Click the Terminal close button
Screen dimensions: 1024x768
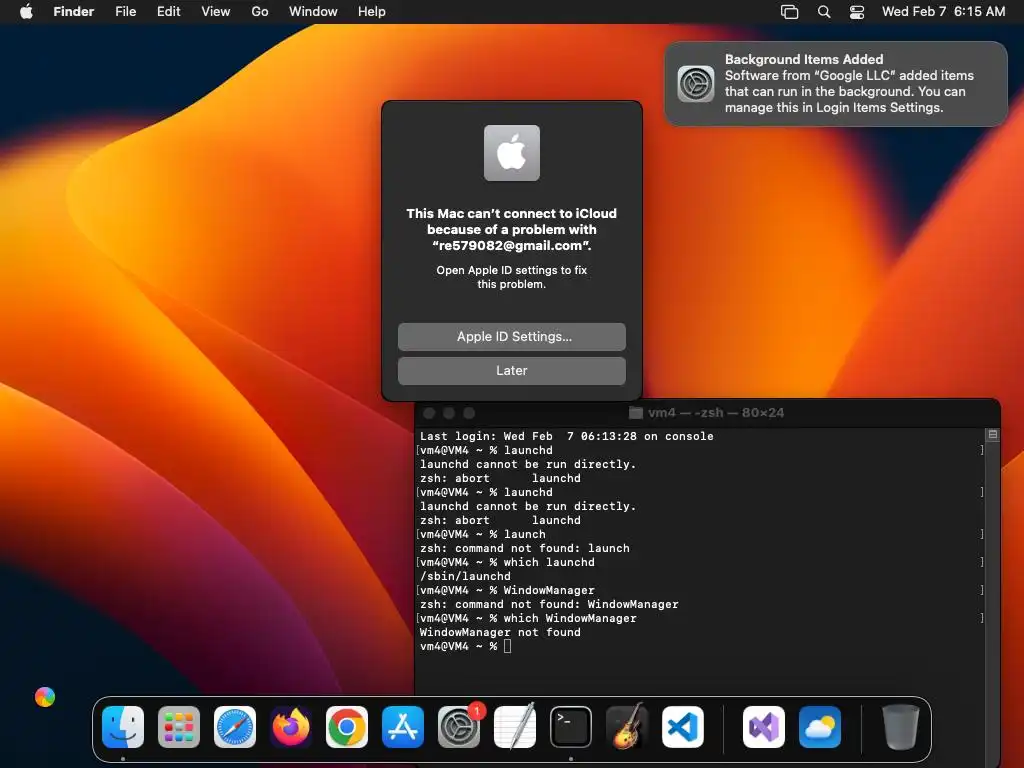(429, 413)
